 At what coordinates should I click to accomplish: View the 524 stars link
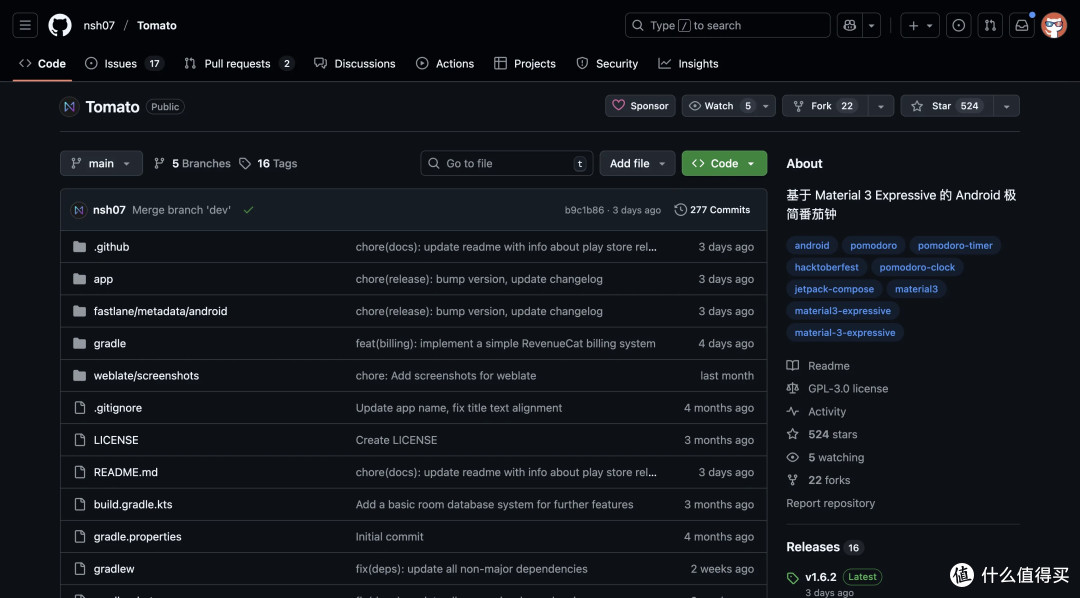click(822, 434)
